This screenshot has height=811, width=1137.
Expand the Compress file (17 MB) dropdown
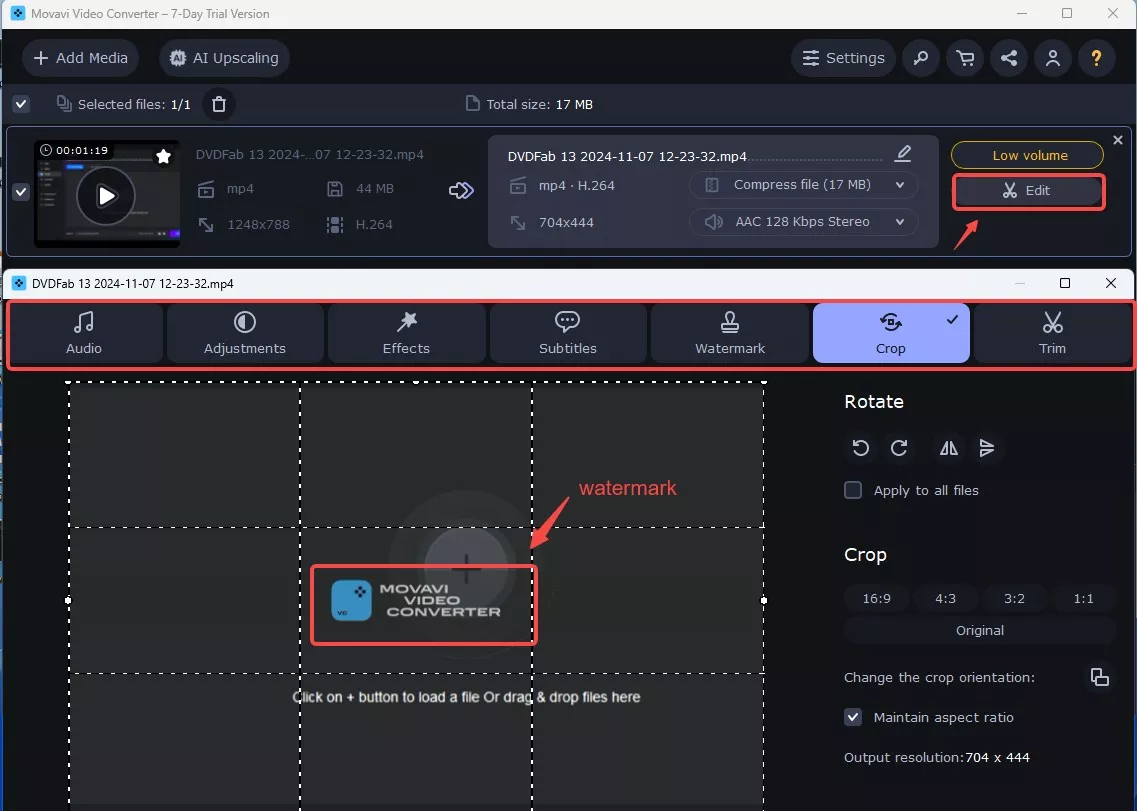tap(803, 185)
